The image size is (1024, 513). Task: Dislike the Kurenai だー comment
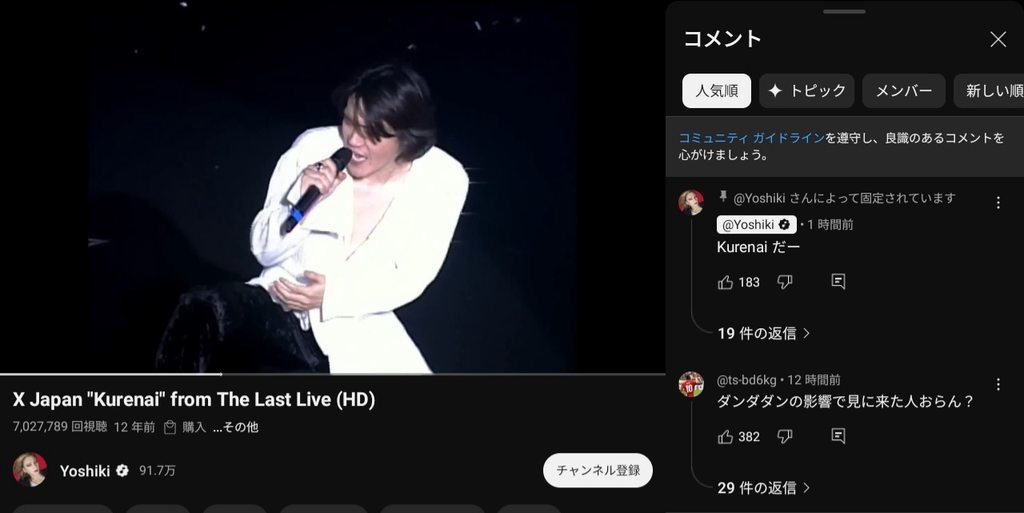coord(785,282)
